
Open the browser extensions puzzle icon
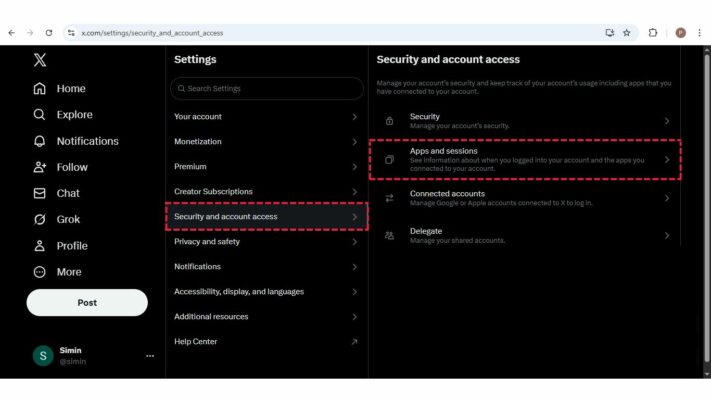click(653, 33)
